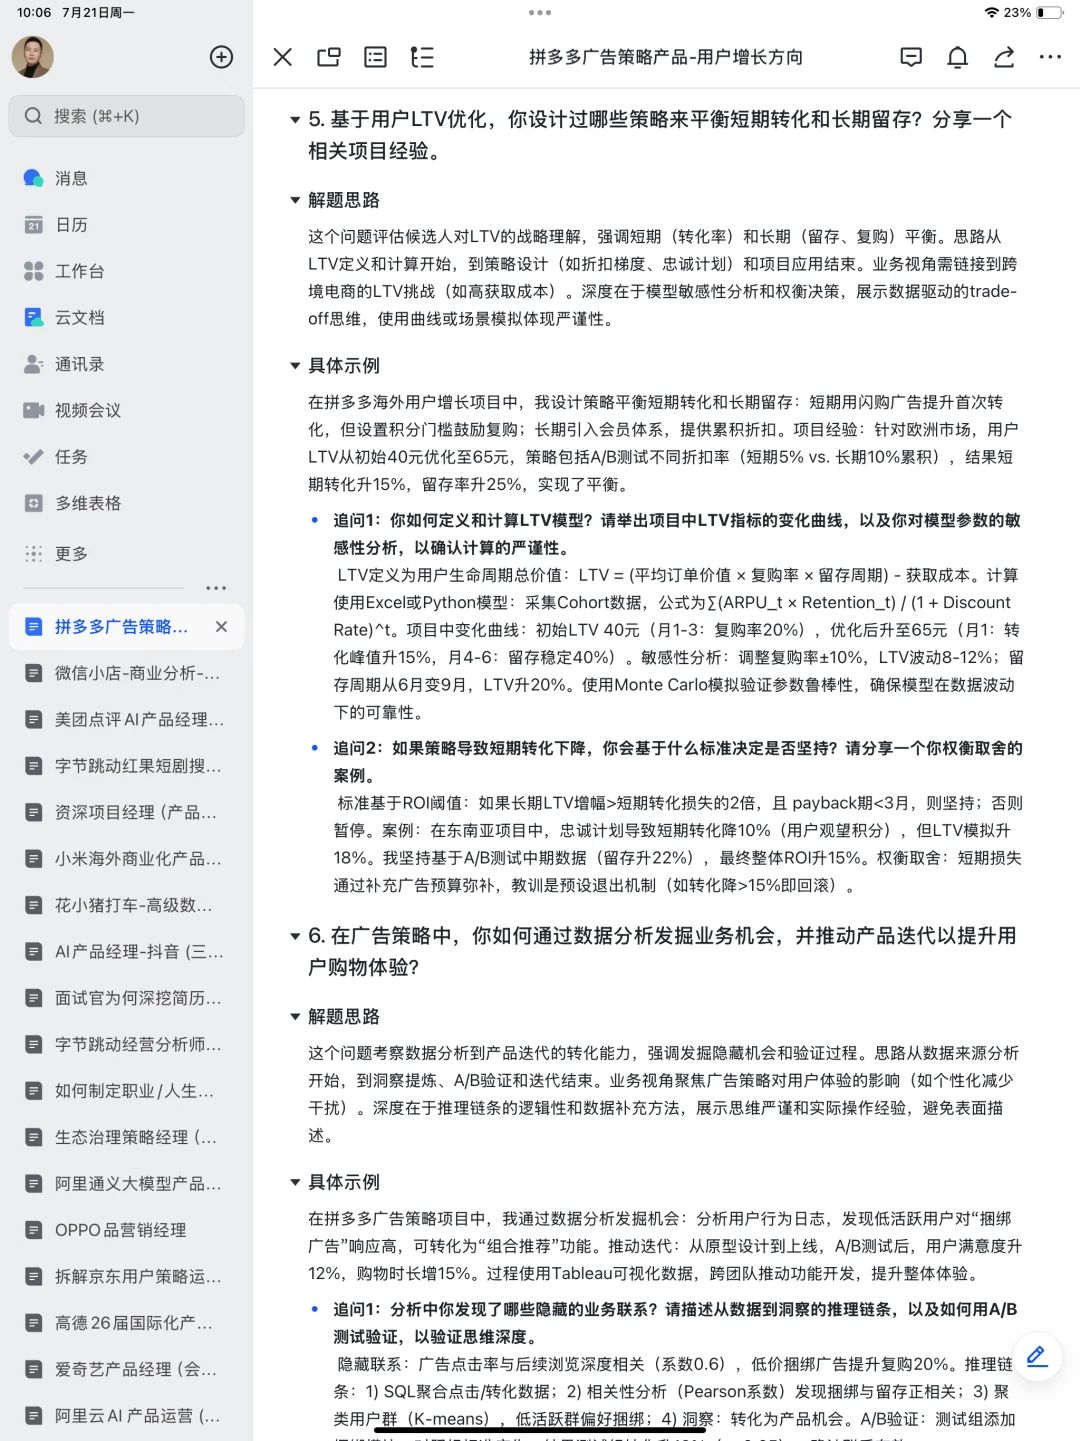This screenshot has width=1080, height=1441.
Task: Open 花小猪打车-高级数 document
Action: 126,905
